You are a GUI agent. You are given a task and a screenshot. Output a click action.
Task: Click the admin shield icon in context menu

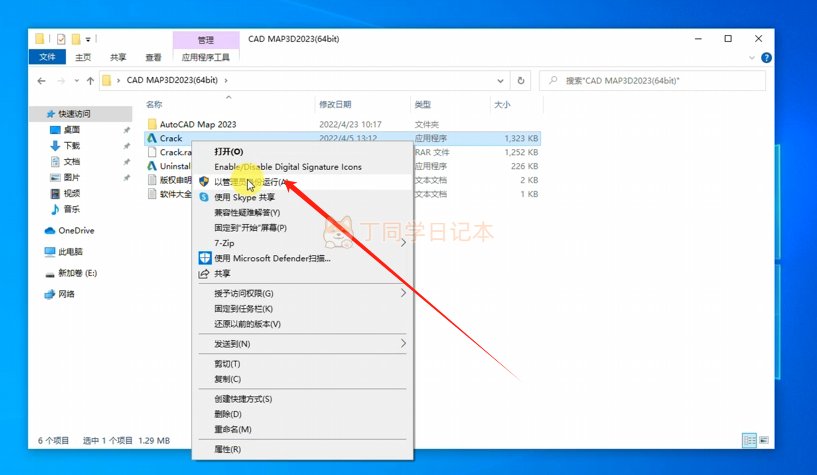pos(204,182)
